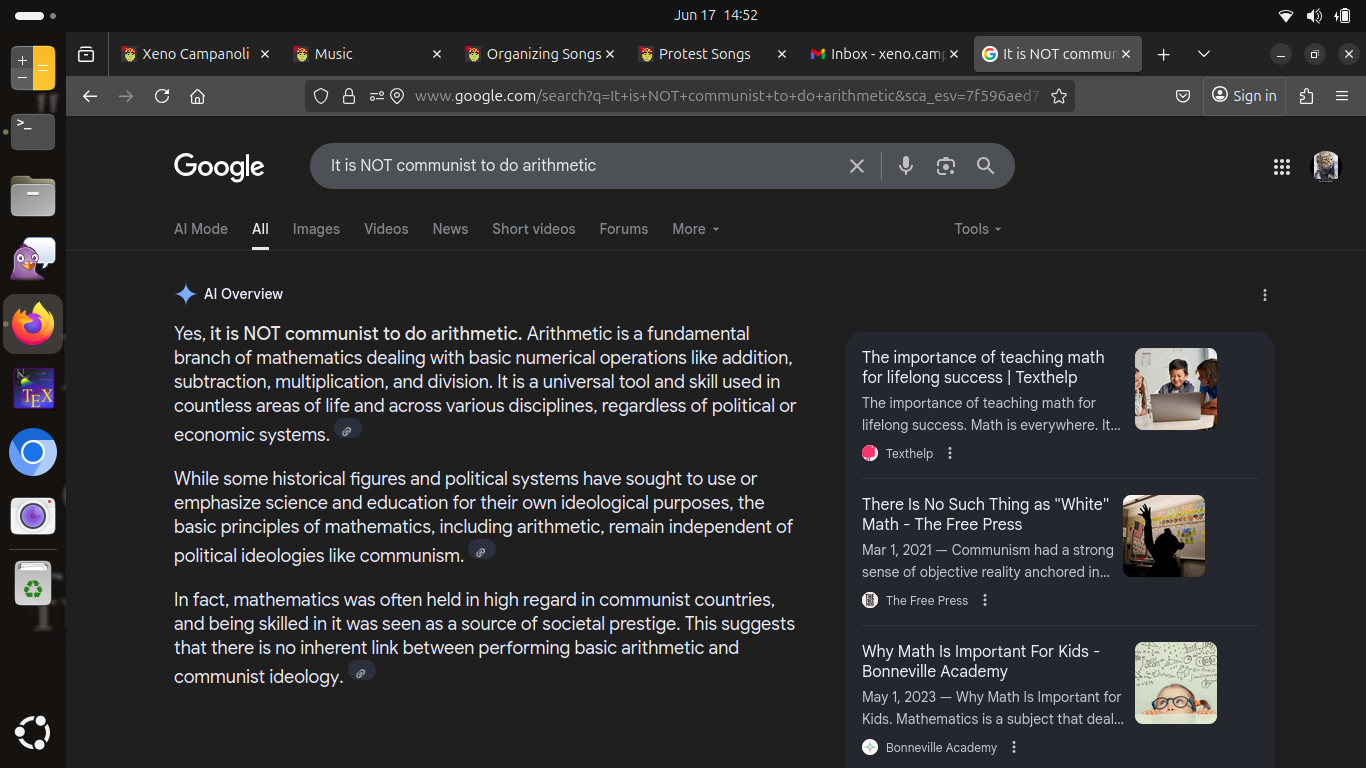This screenshot has height=768, width=1366.
Task: Open the More search filters dropdown
Action: pos(696,229)
